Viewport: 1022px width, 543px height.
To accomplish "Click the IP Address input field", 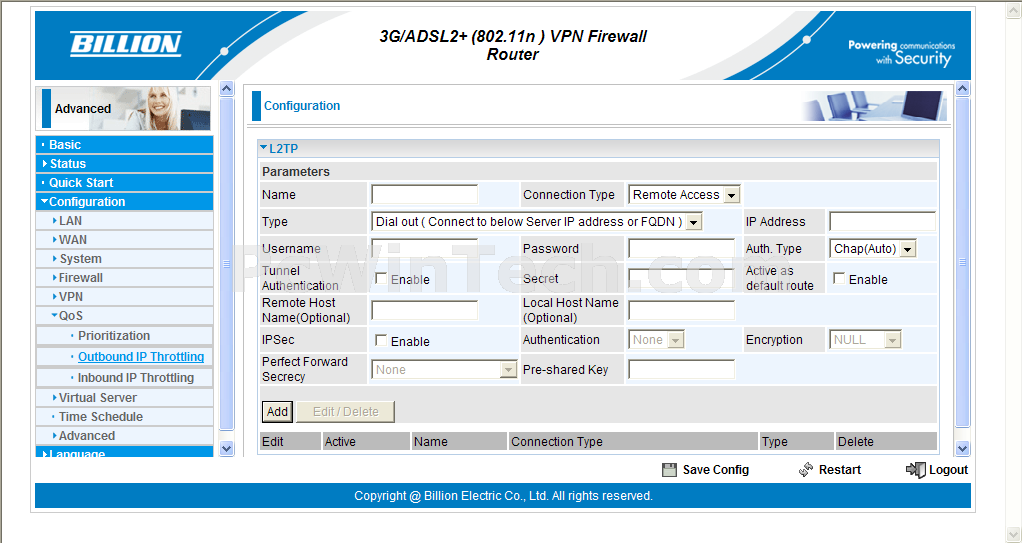I will click(x=883, y=222).
